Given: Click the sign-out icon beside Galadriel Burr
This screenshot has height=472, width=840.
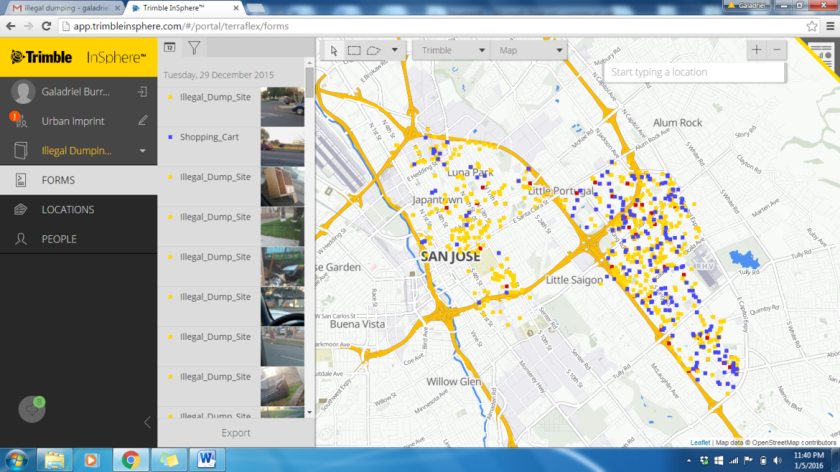Looking at the screenshot, I should 142,92.
